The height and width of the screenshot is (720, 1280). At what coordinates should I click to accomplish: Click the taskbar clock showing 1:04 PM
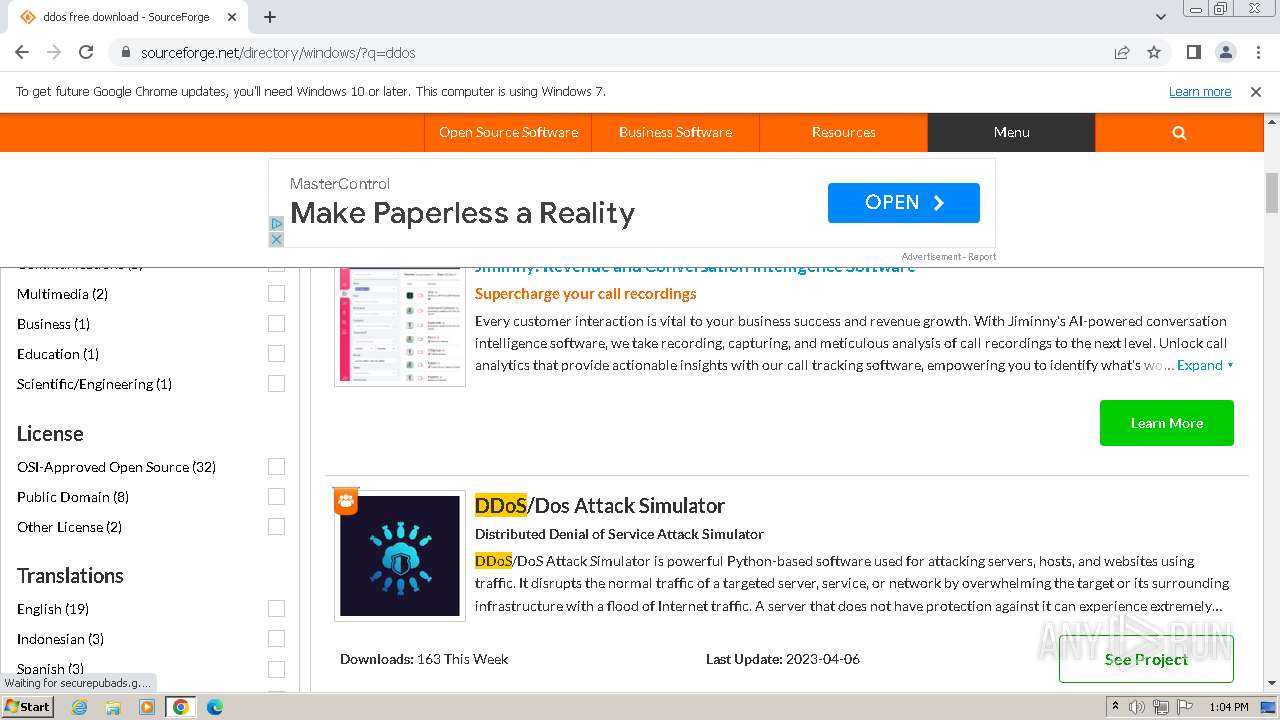[1228, 707]
